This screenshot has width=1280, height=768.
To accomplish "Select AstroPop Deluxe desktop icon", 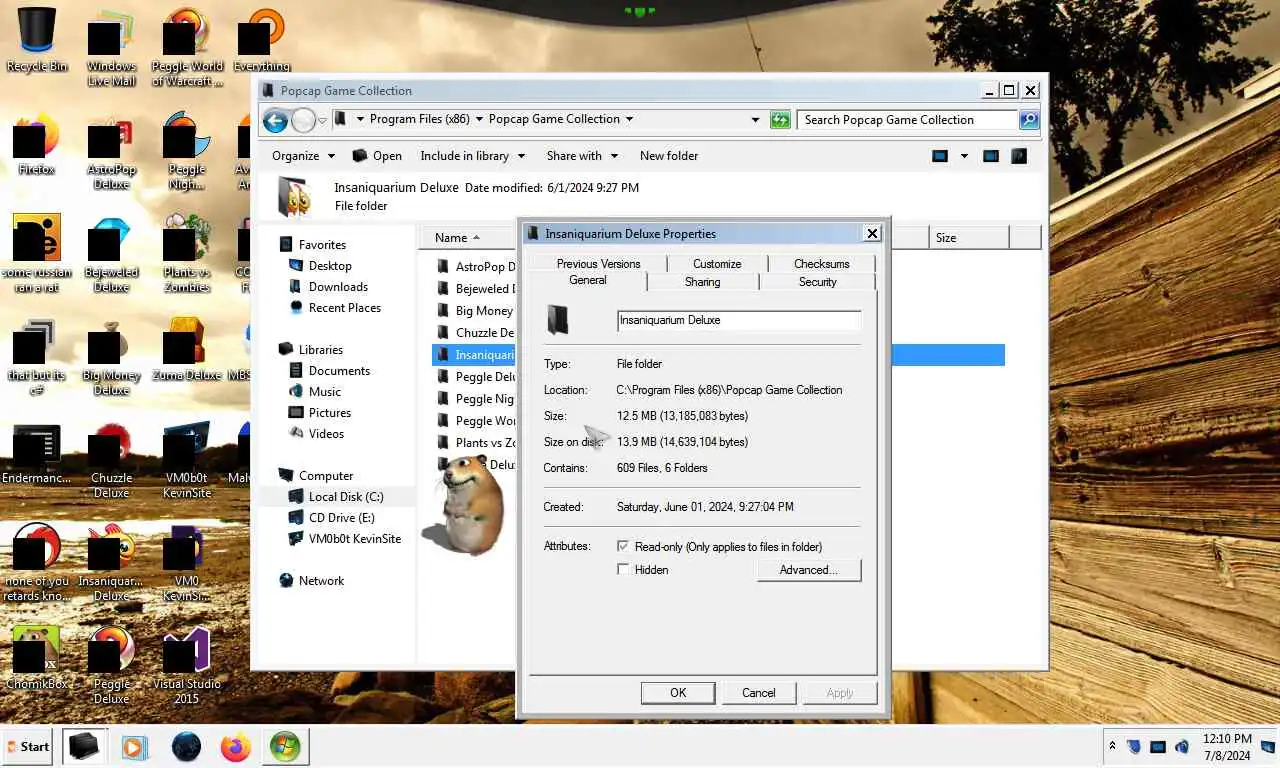I will (111, 155).
